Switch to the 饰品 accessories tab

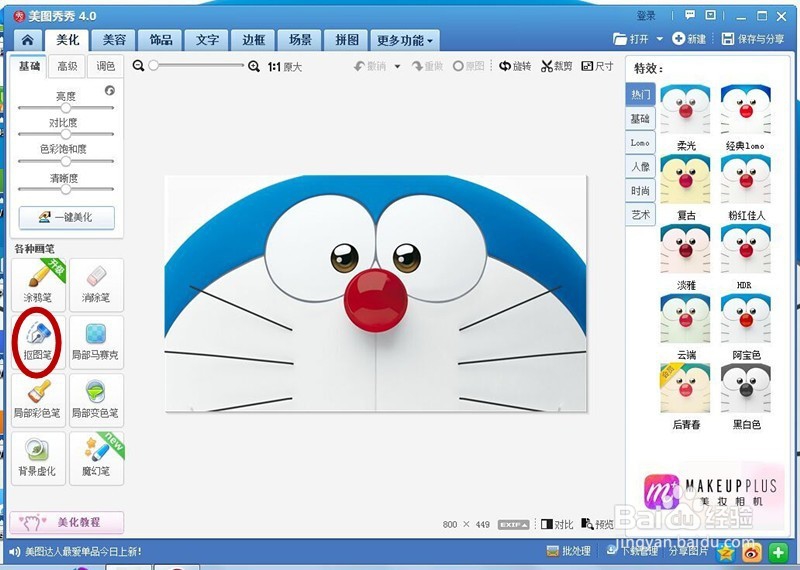tap(161, 40)
